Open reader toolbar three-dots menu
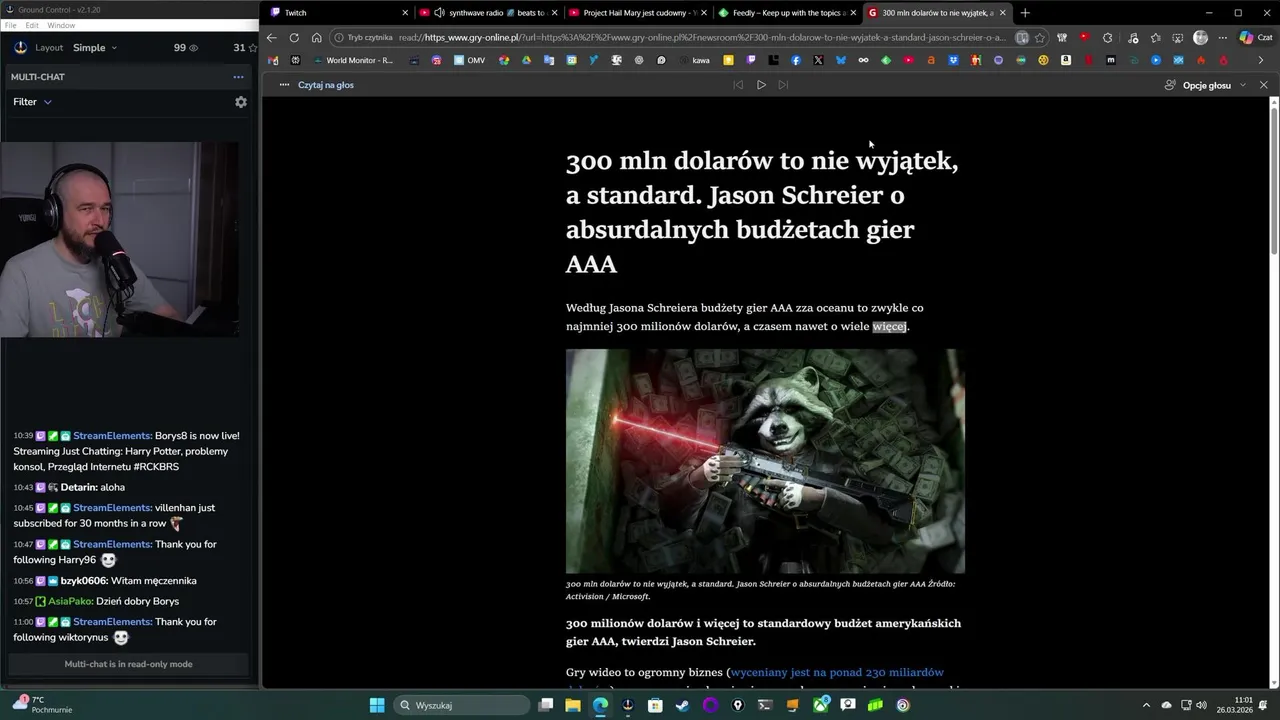The width and height of the screenshot is (1280, 720). (x=284, y=85)
